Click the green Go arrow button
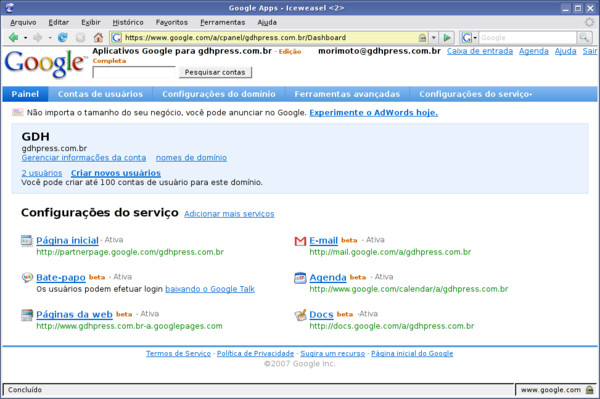The height and width of the screenshot is (399, 600). [447, 37]
